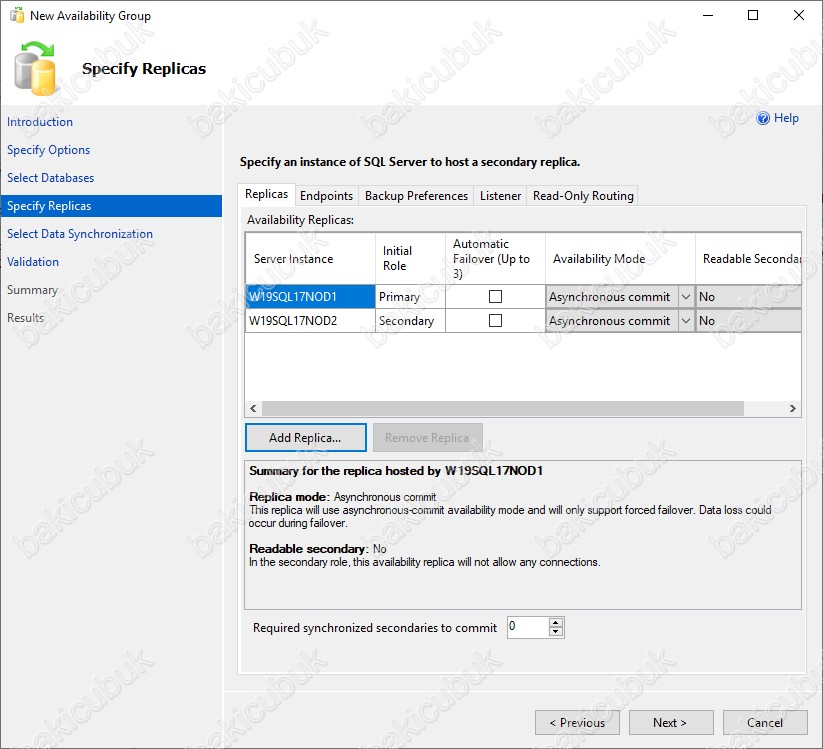823x749 pixels.
Task: Go to the Validation step
Action: pos(33,261)
